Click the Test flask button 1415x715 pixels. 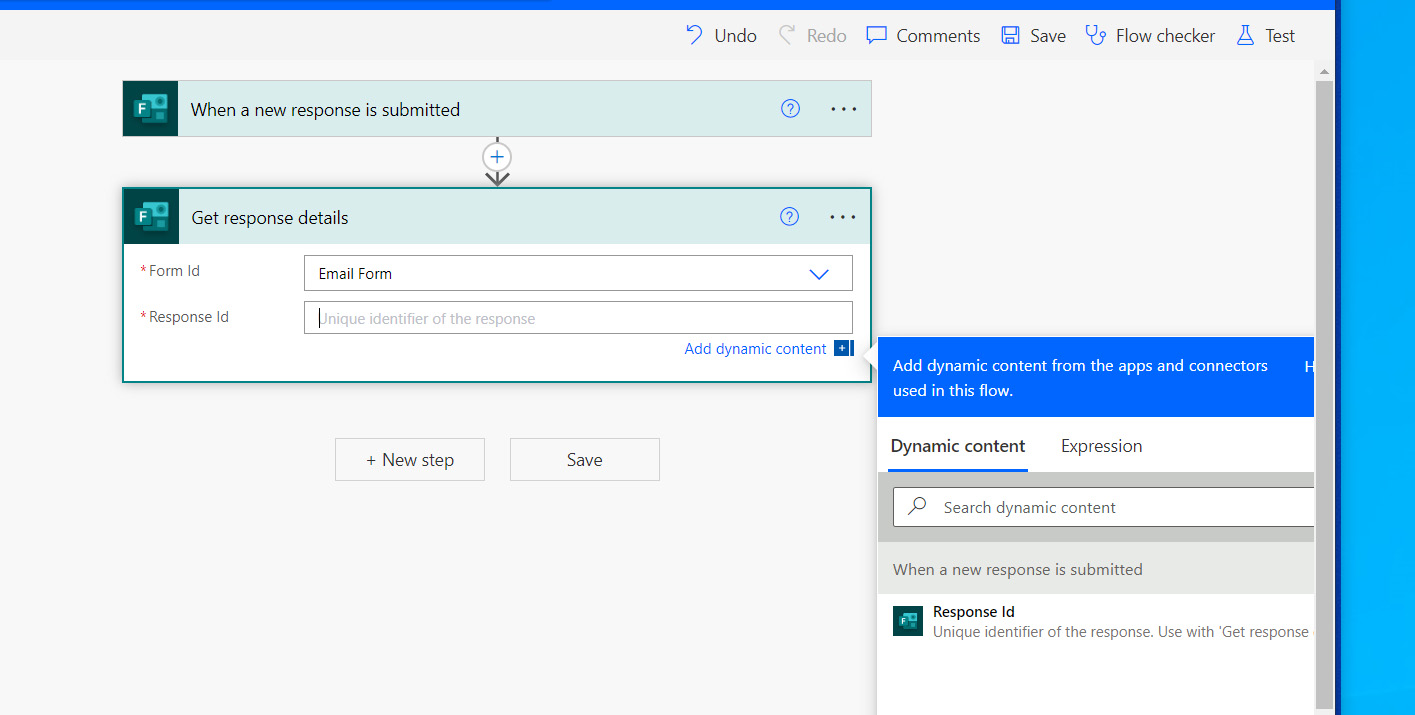[1265, 36]
